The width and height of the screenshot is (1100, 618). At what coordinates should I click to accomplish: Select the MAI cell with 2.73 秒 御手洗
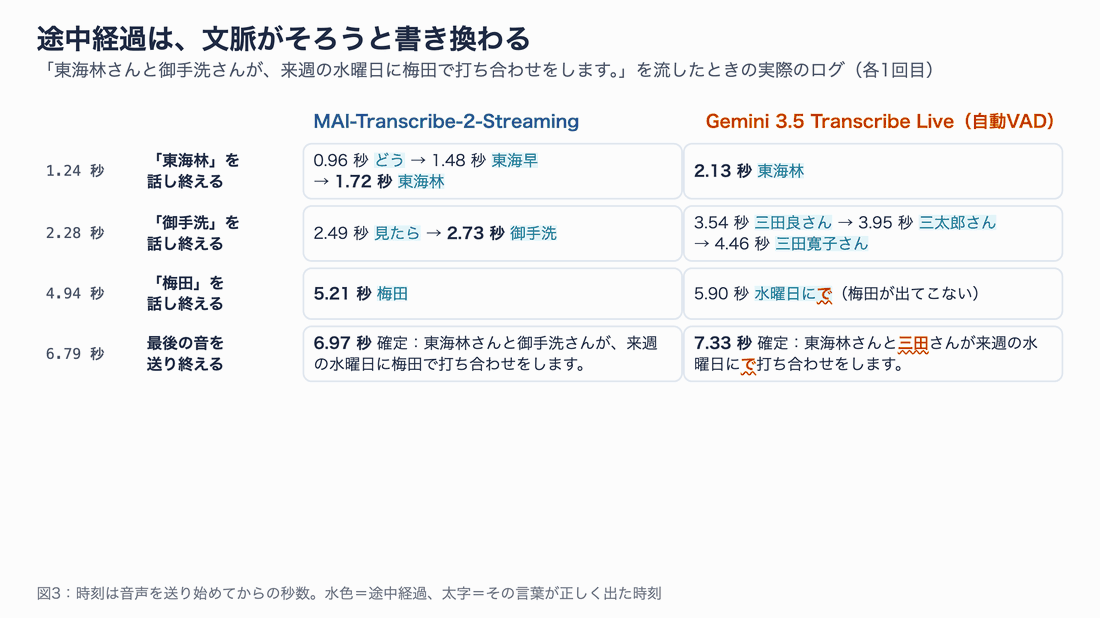(492, 233)
